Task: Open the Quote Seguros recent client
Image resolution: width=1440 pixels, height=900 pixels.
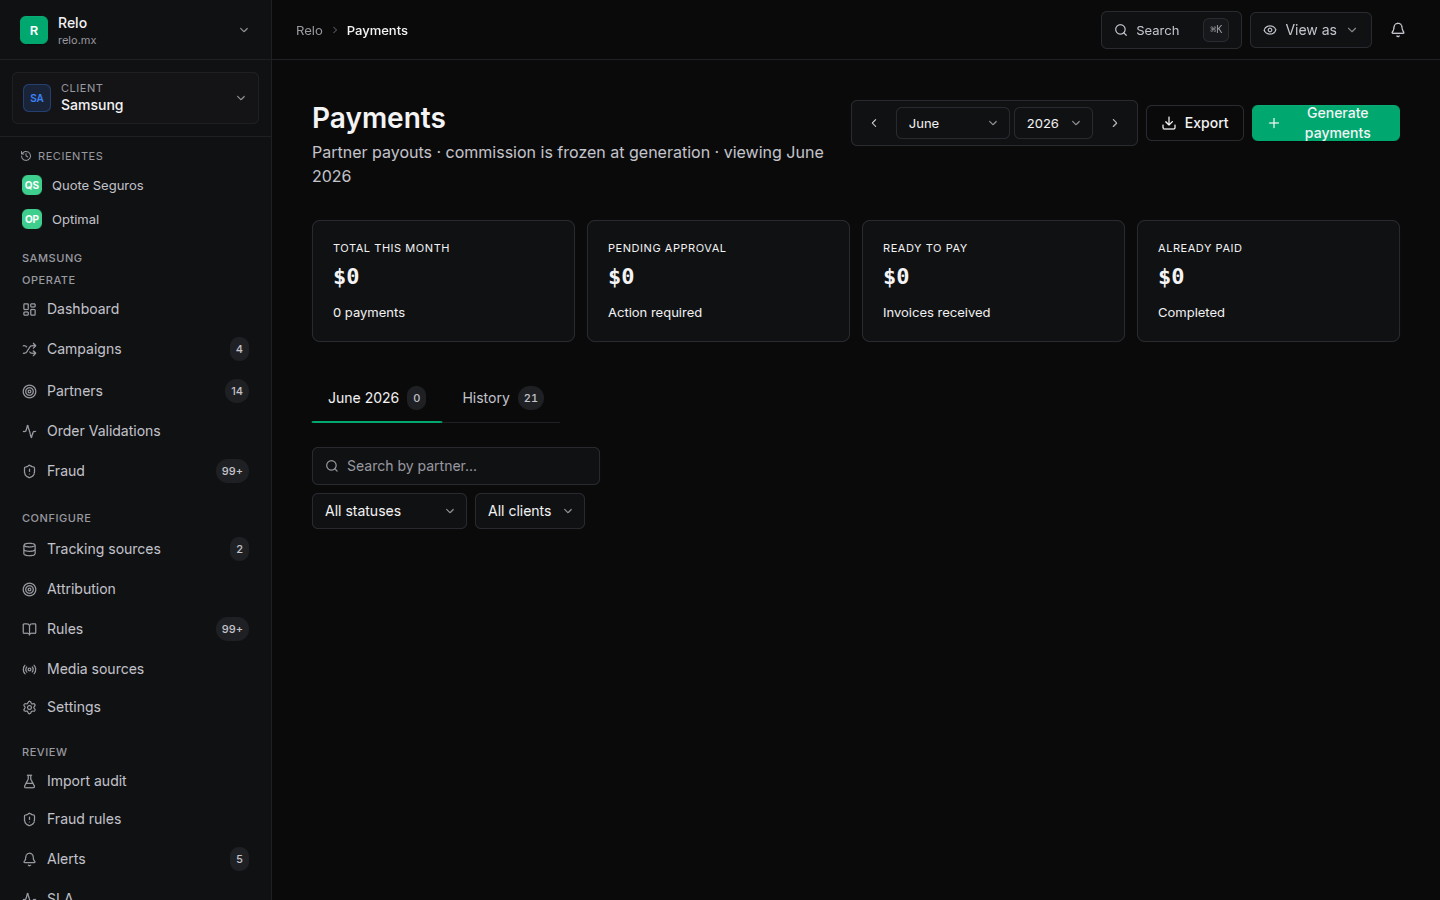Action: [135, 185]
